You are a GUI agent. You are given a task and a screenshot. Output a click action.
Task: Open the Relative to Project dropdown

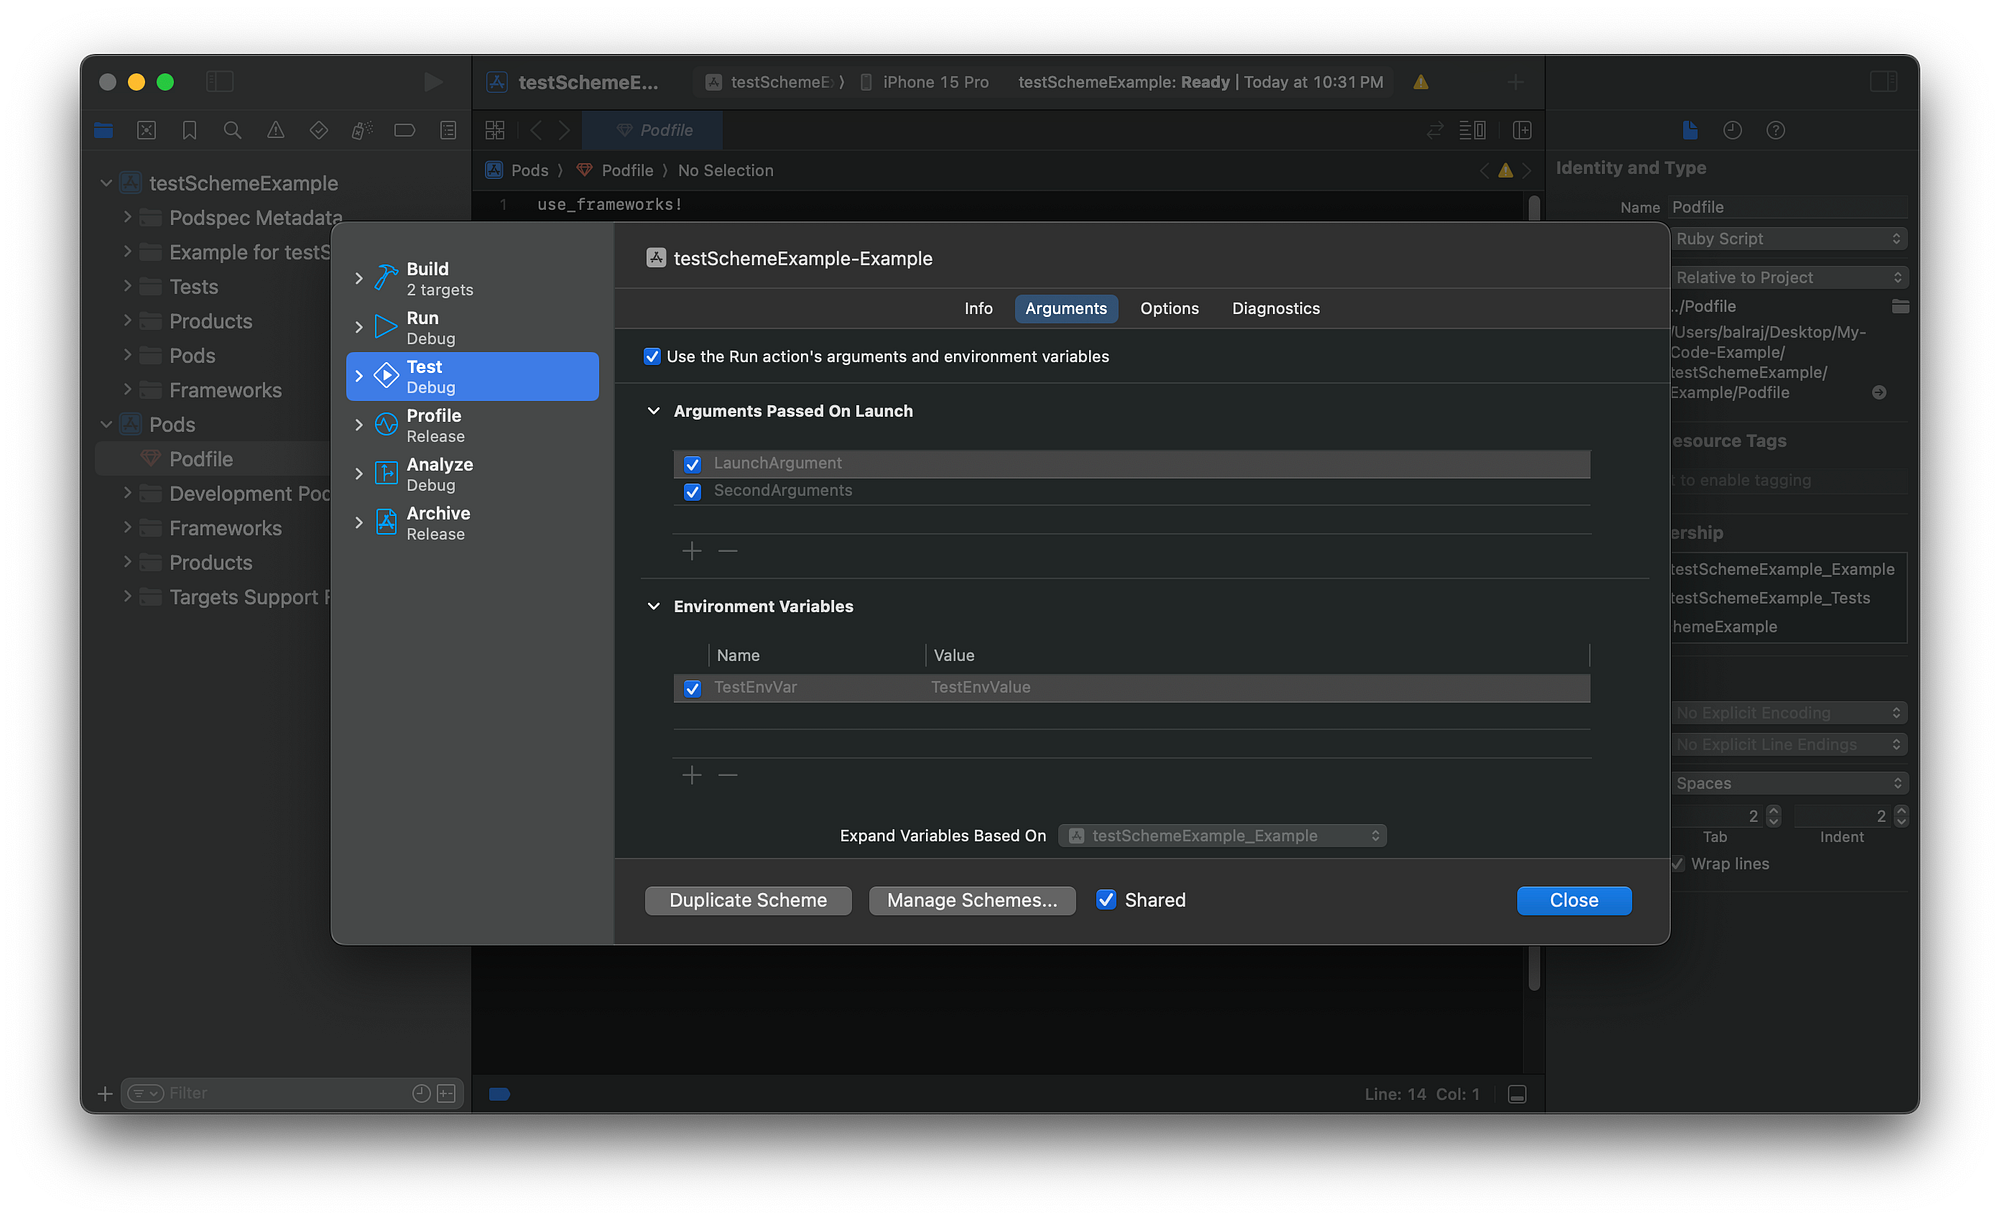[1788, 277]
